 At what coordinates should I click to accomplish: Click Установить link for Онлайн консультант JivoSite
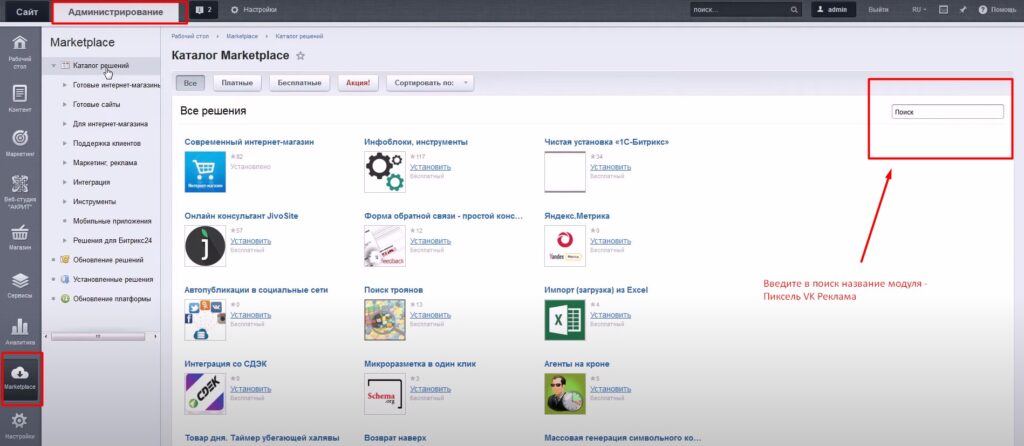click(x=250, y=241)
